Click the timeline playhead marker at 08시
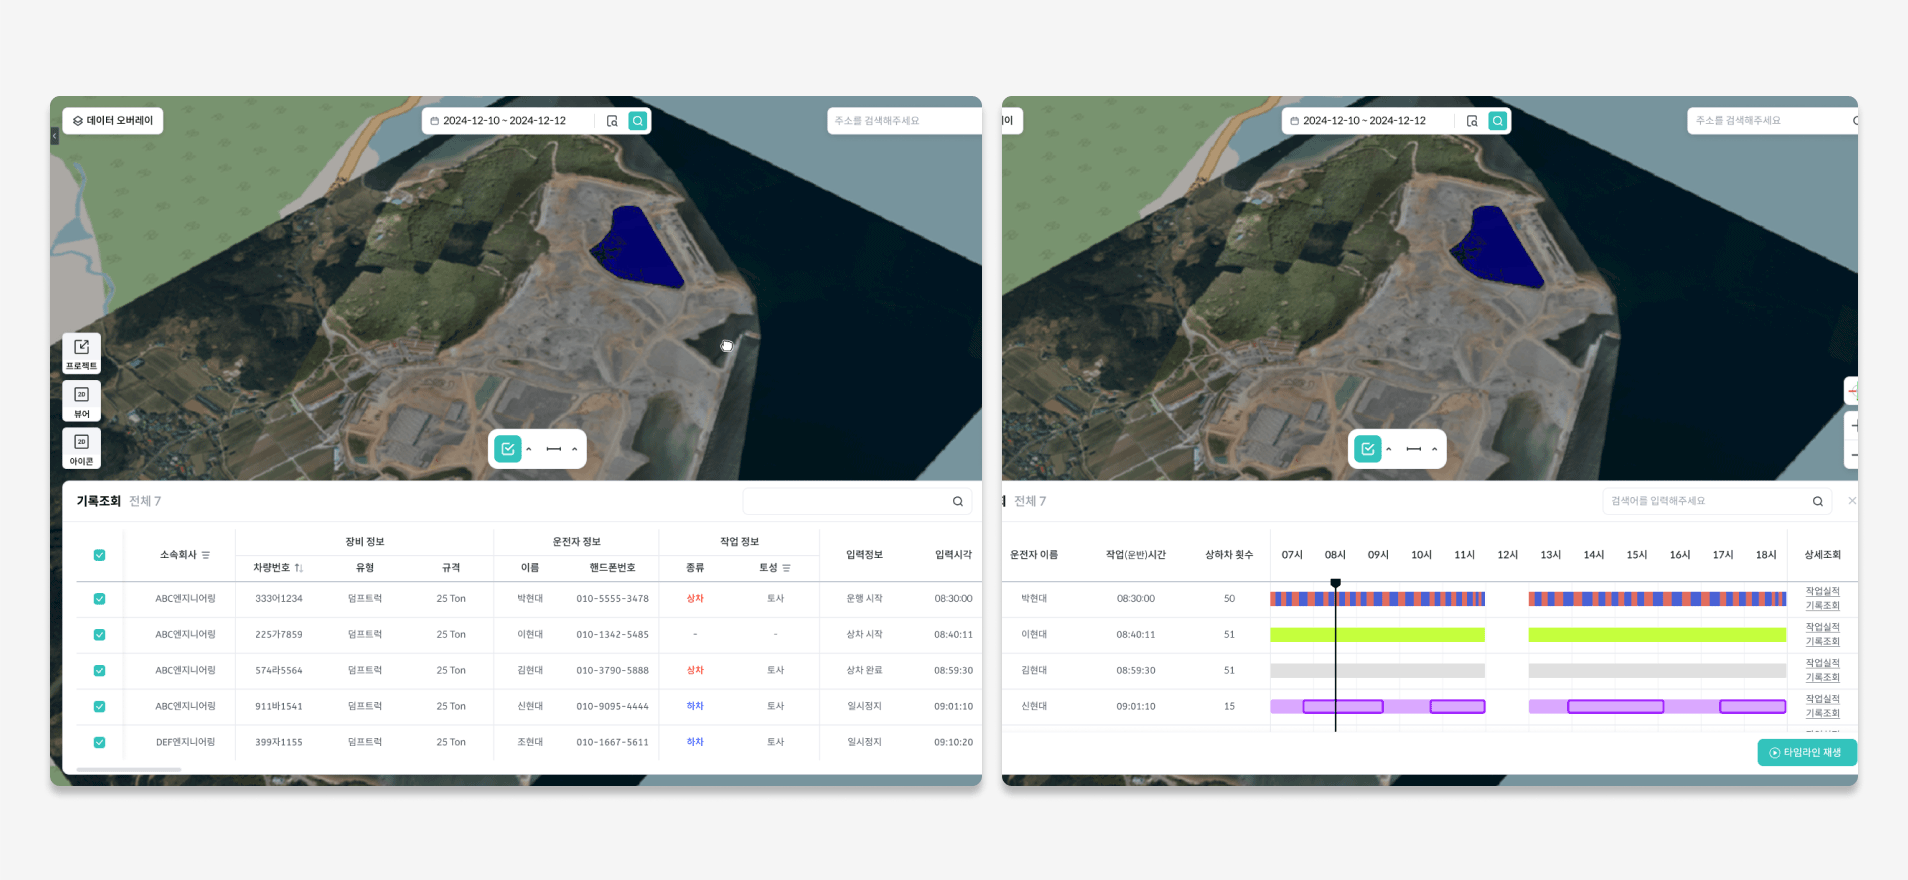The image size is (1908, 880). click(1335, 583)
